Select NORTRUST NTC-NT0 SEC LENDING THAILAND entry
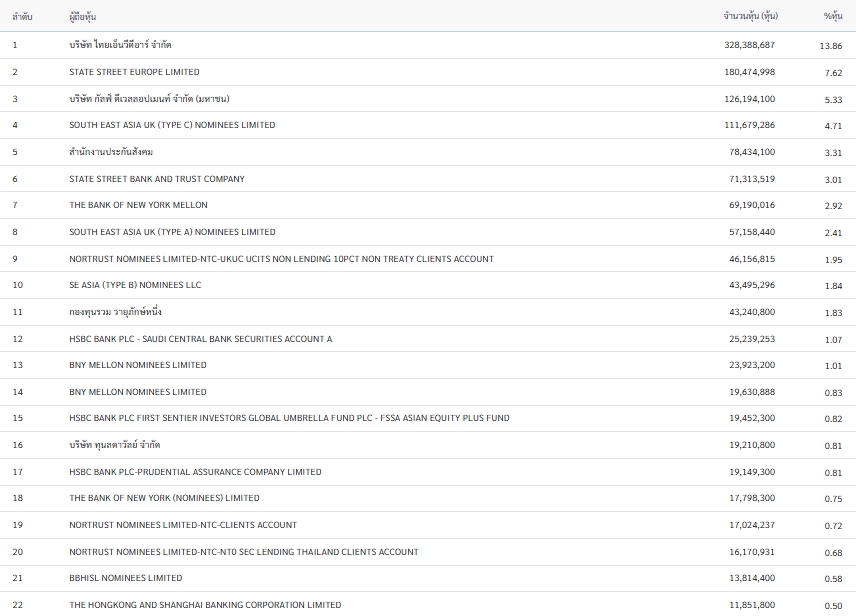 (x=244, y=552)
